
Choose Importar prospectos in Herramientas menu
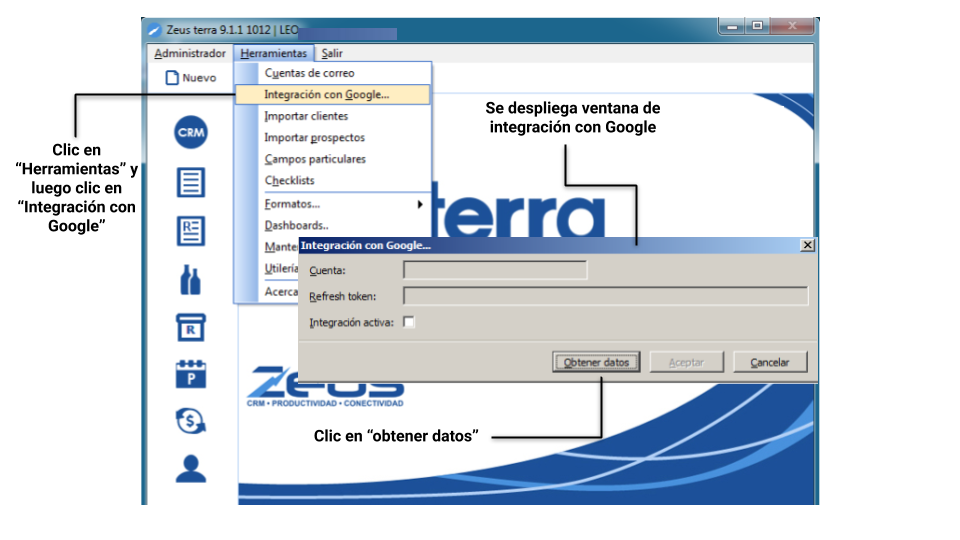click(x=333, y=137)
